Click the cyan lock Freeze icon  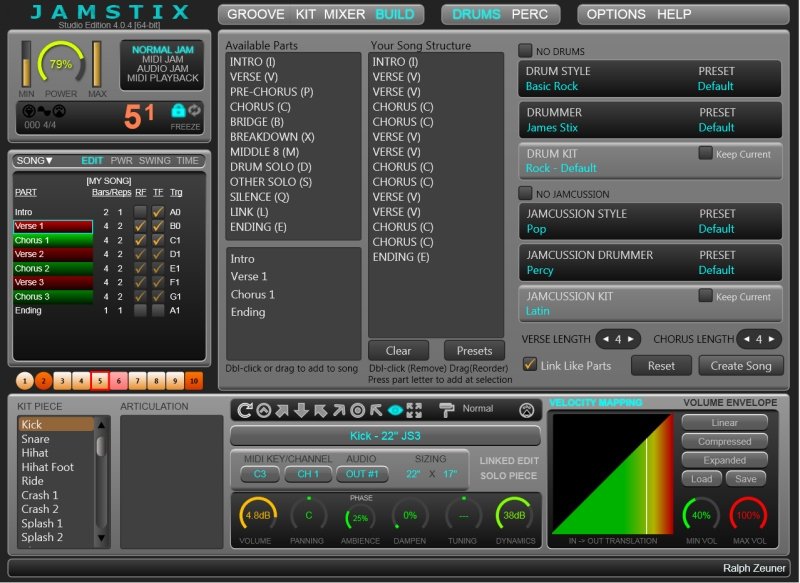[178, 110]
